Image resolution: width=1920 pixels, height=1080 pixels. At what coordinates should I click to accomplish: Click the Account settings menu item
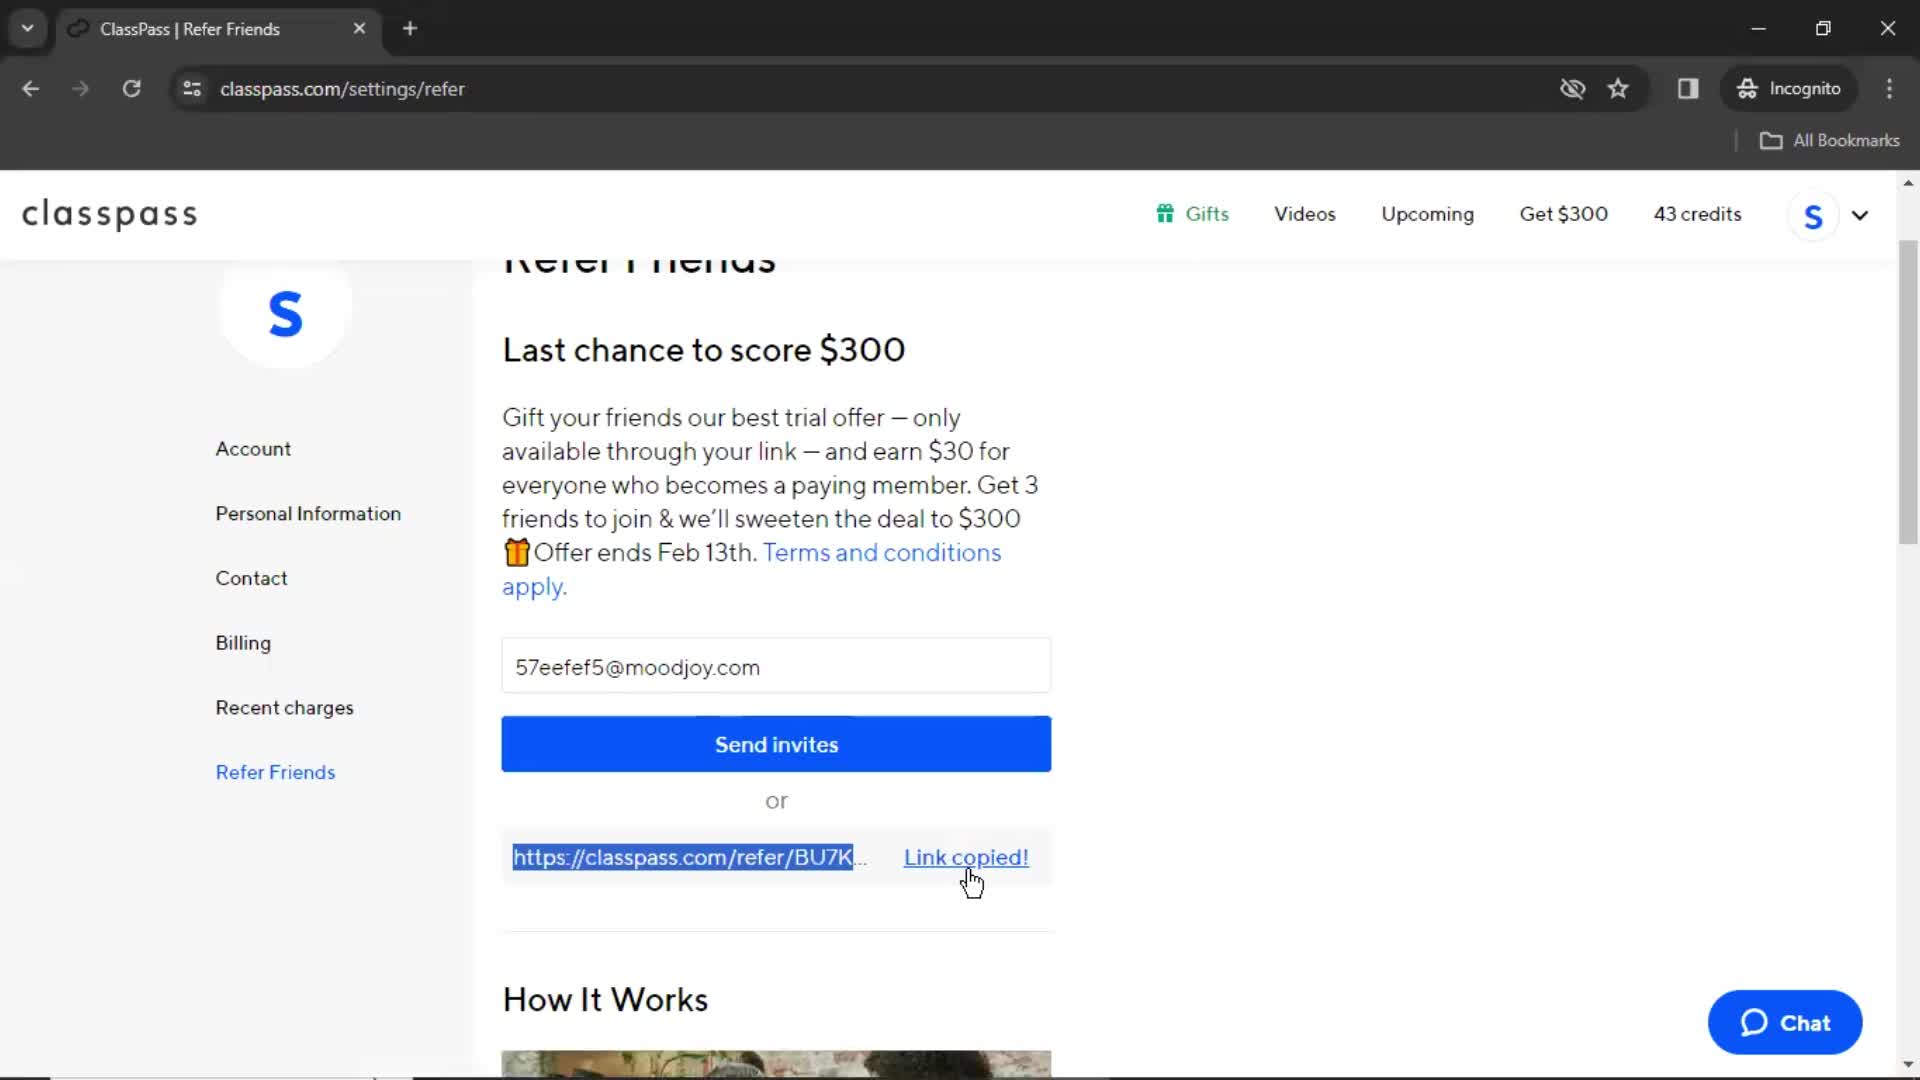(x=253, y=448)
